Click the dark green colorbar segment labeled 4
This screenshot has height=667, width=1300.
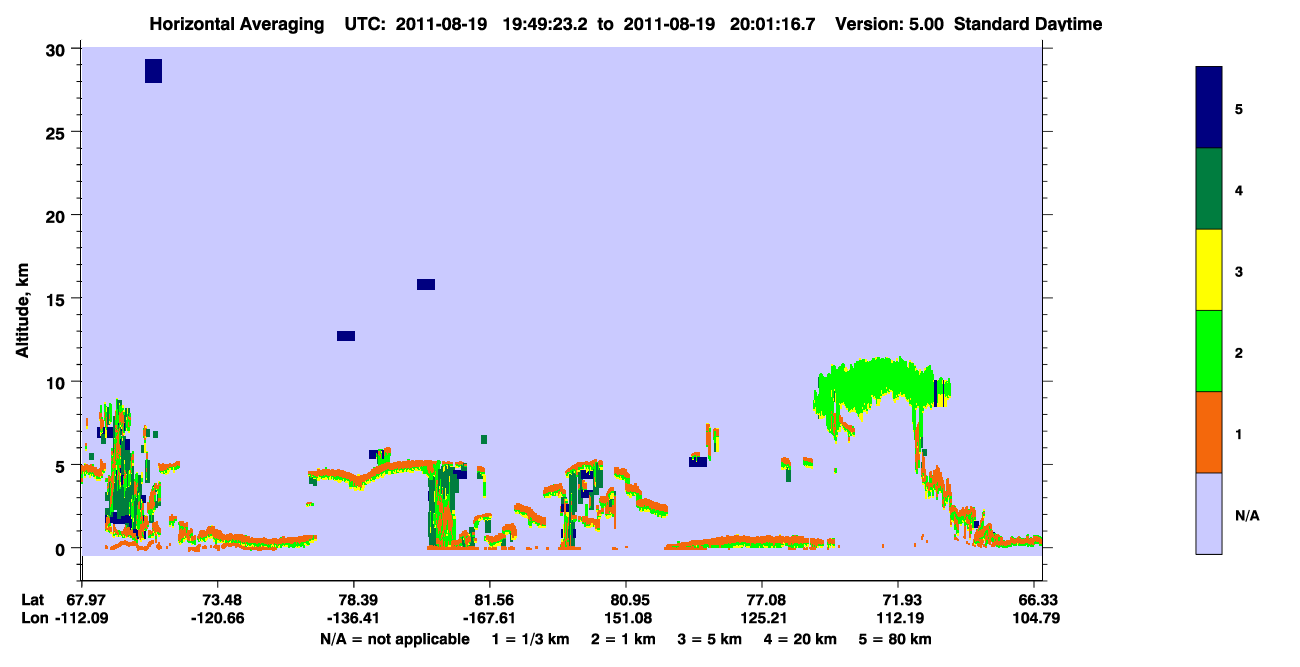click(x=1209, y=189)
